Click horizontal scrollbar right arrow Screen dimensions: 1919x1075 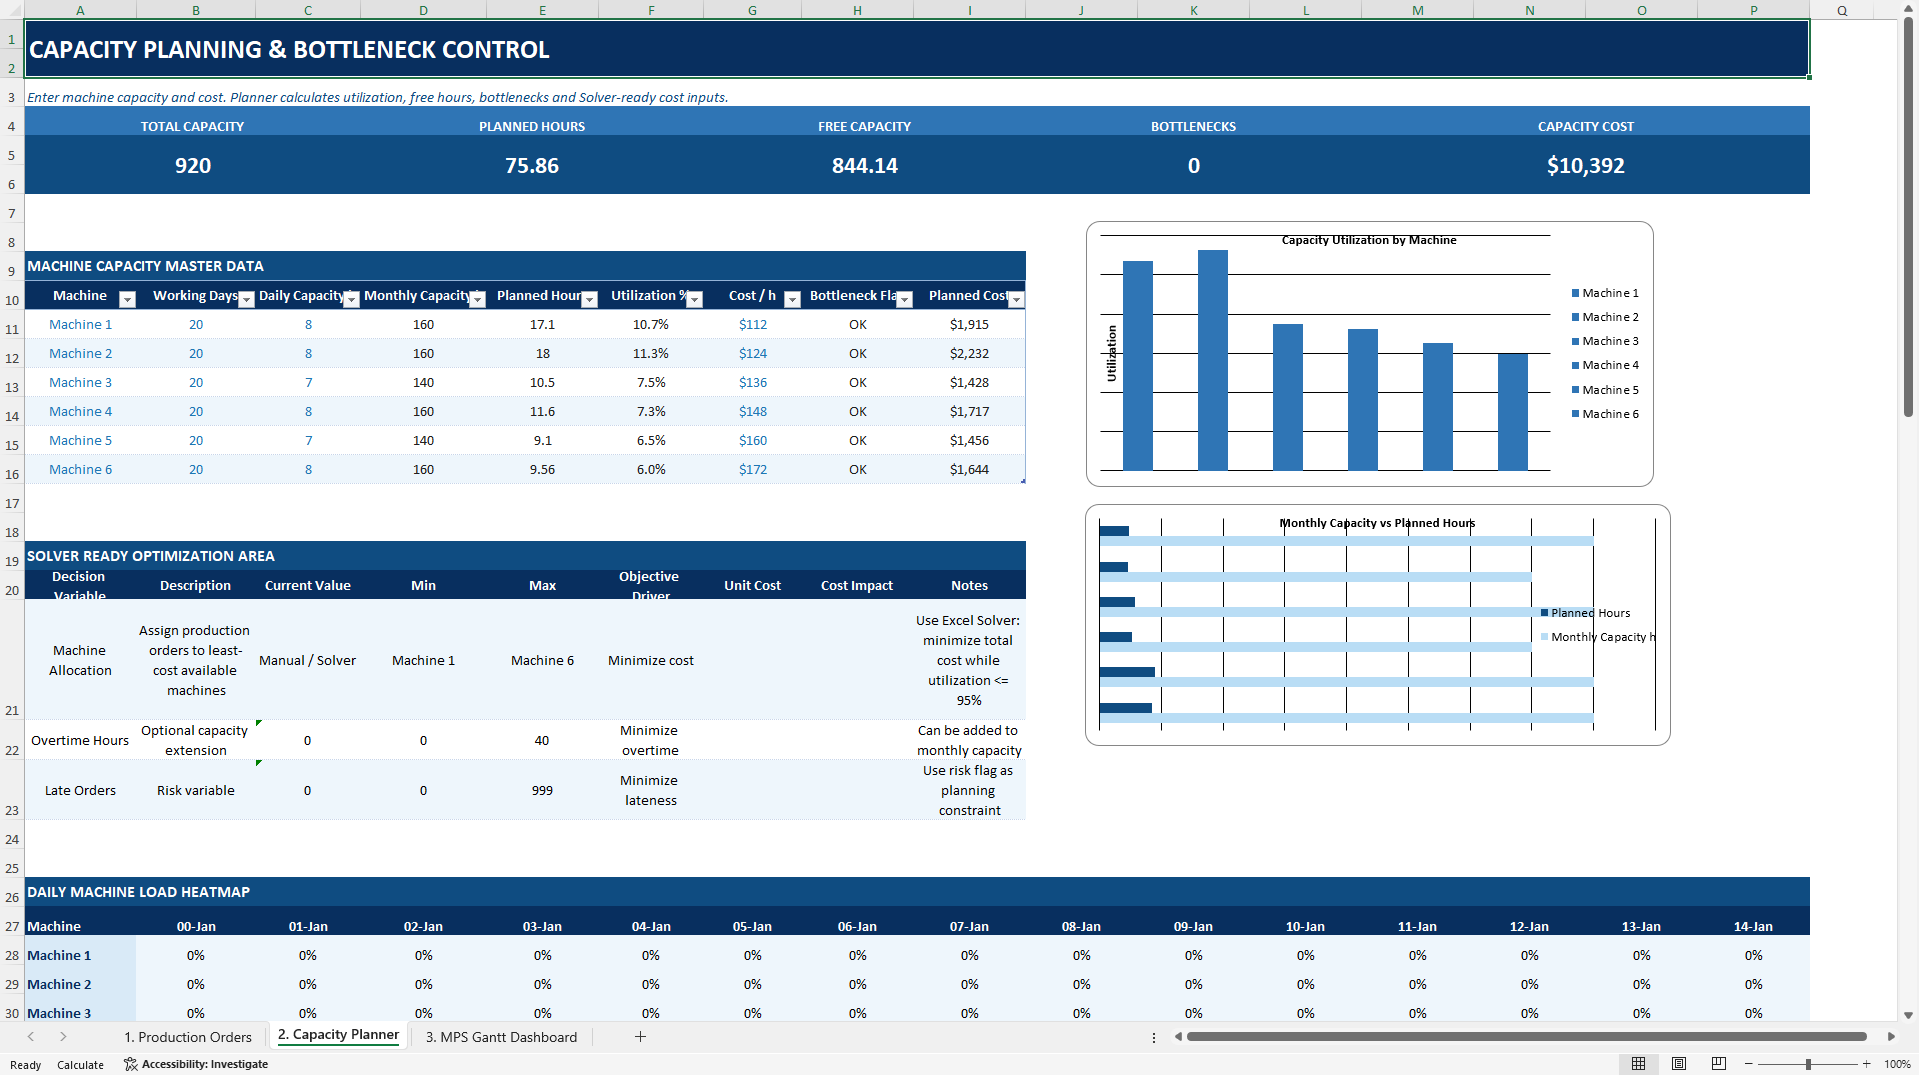click(x=1891, y=1037)
